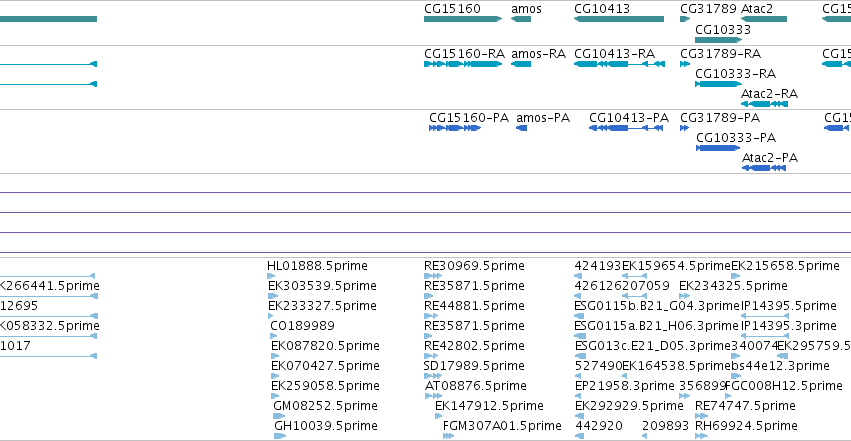Screen dimensions: 851x441
Task: Select the CG10333-PA protein bar
Action: (x=718, y=148)
